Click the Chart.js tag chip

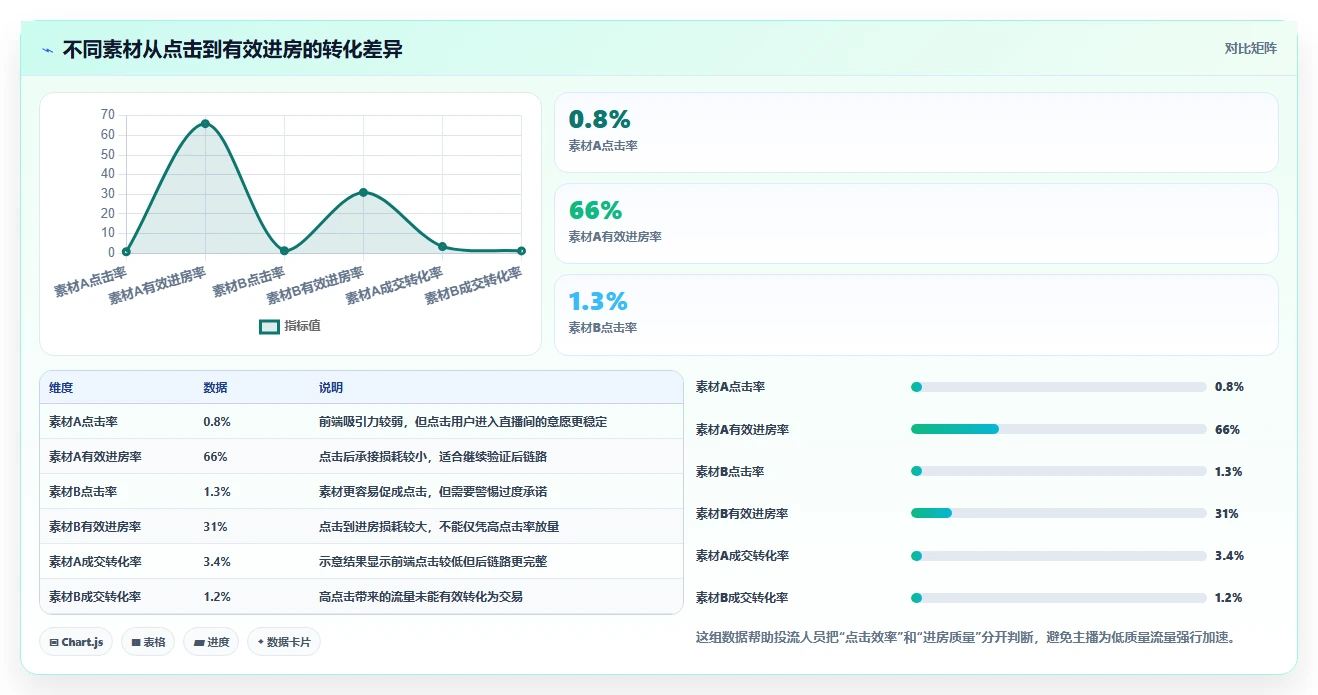click(x=76, y=642)
